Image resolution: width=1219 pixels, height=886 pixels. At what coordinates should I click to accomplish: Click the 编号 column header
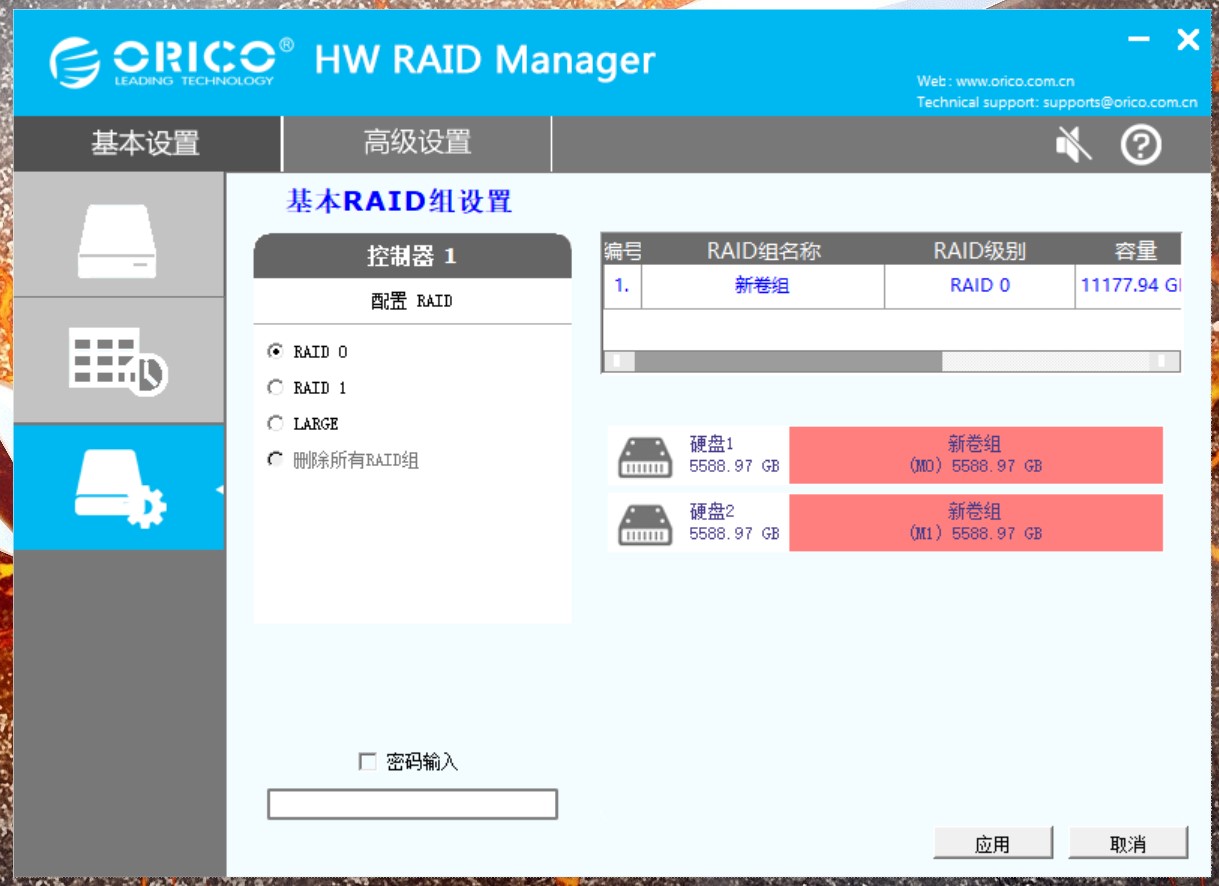point(622,250)
